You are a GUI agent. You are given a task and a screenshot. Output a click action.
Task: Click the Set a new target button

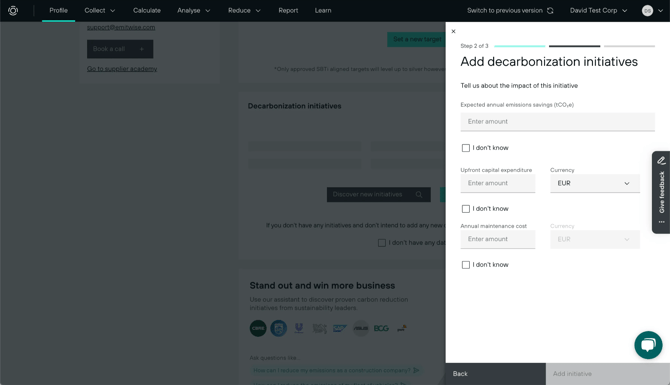[x=417, y=39]
